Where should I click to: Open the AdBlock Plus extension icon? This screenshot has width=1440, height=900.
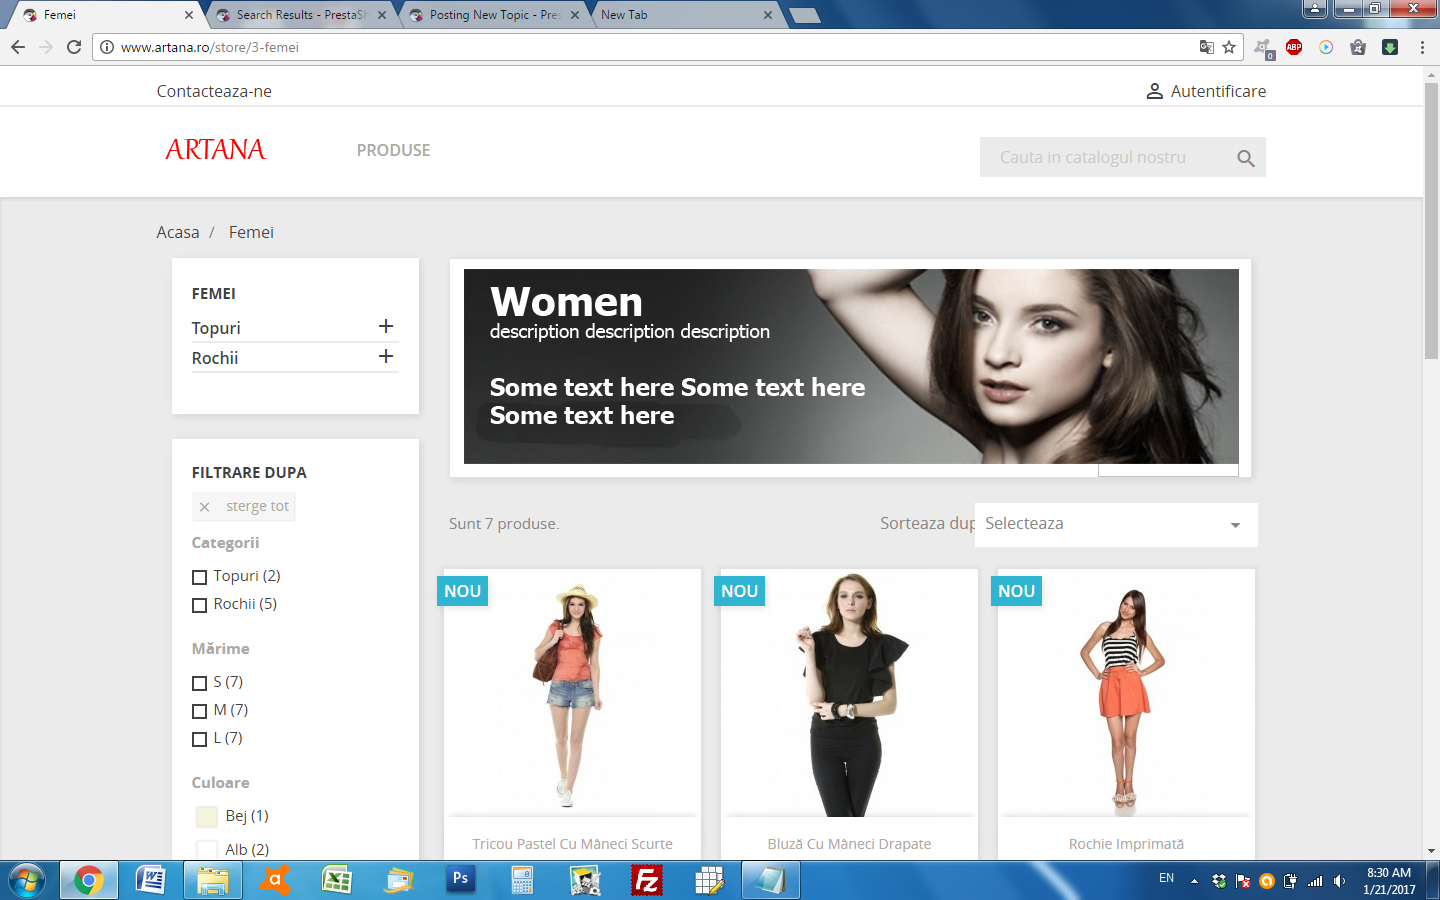point(1294,47)
